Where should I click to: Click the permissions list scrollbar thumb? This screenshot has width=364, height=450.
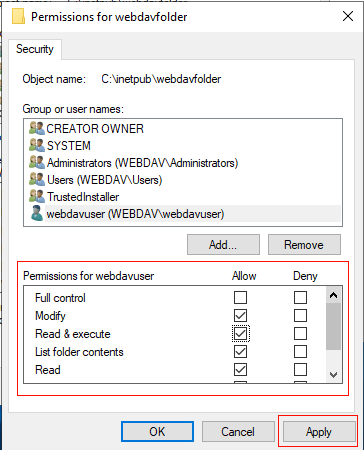coord(333,326)
